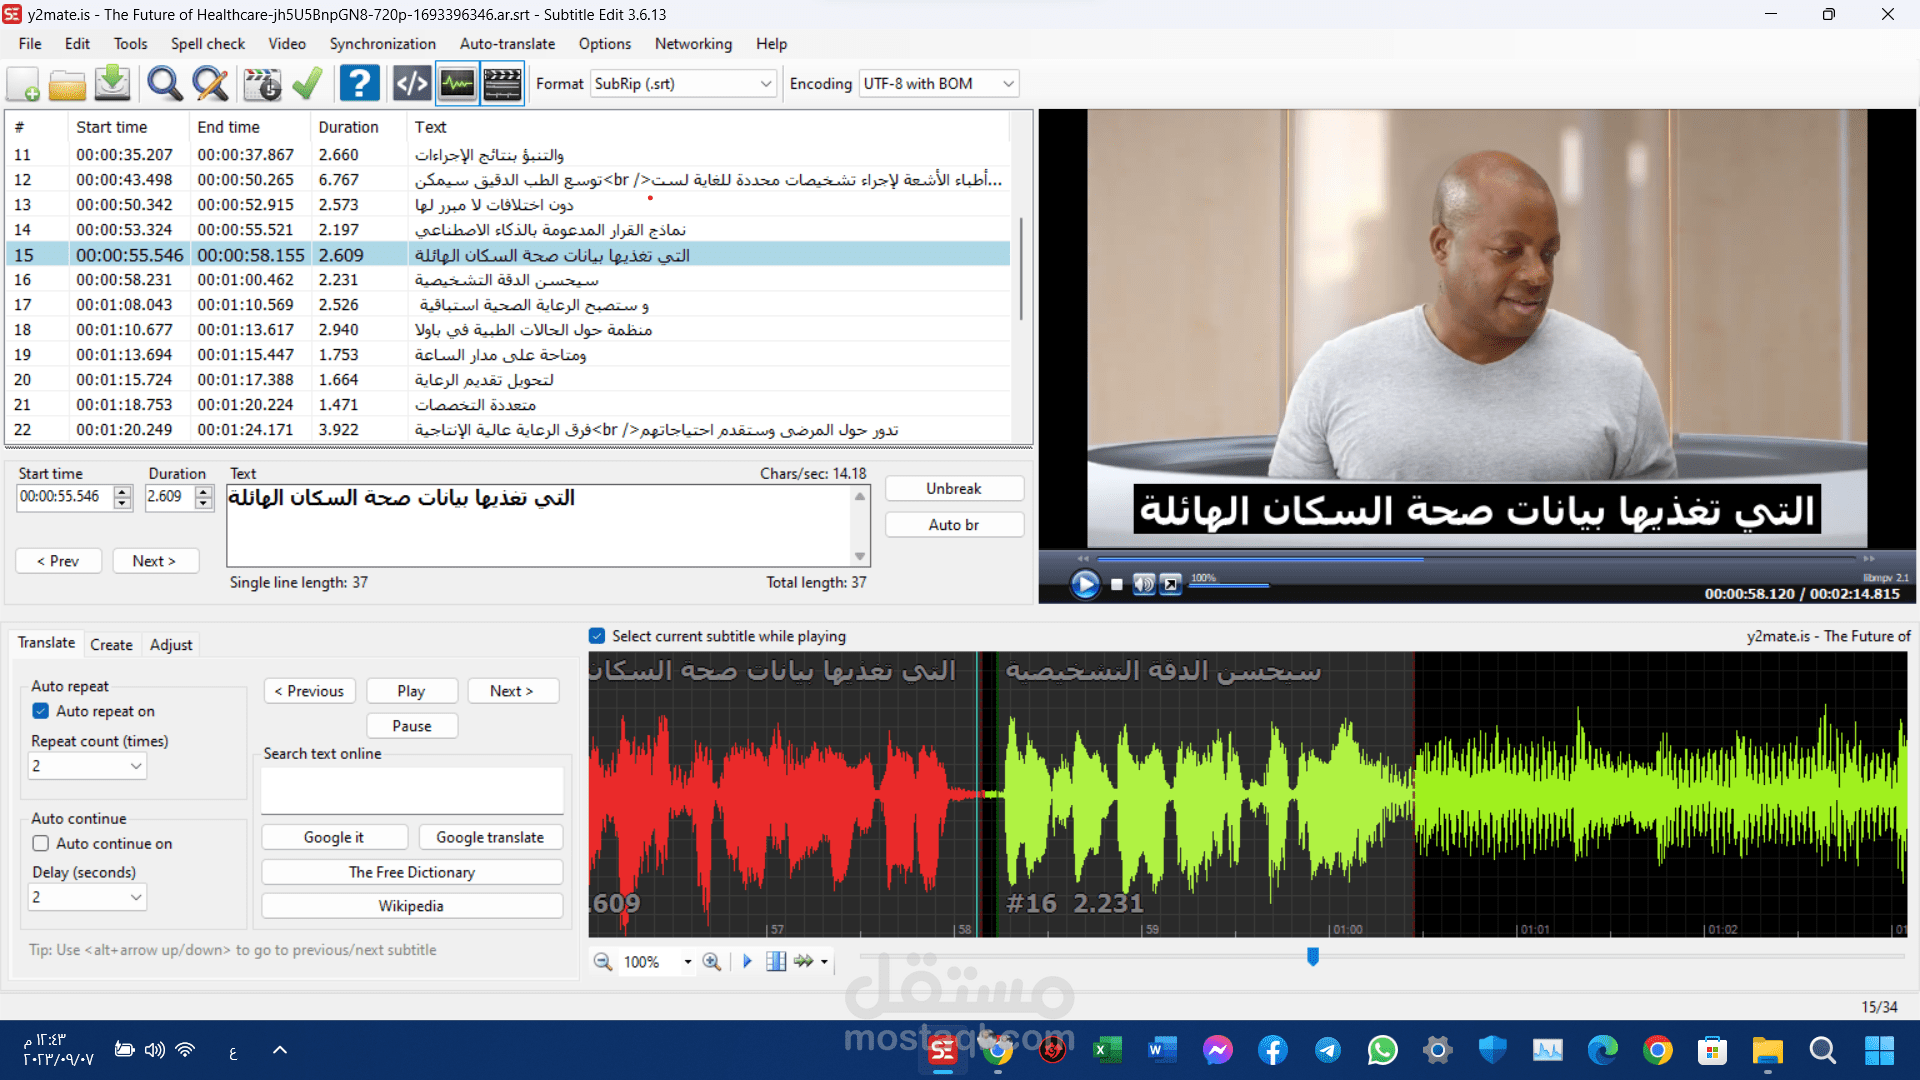The image size is (1920, 1080).
Task: Click the video player volume slider
Action: [x=1229, y=585]
